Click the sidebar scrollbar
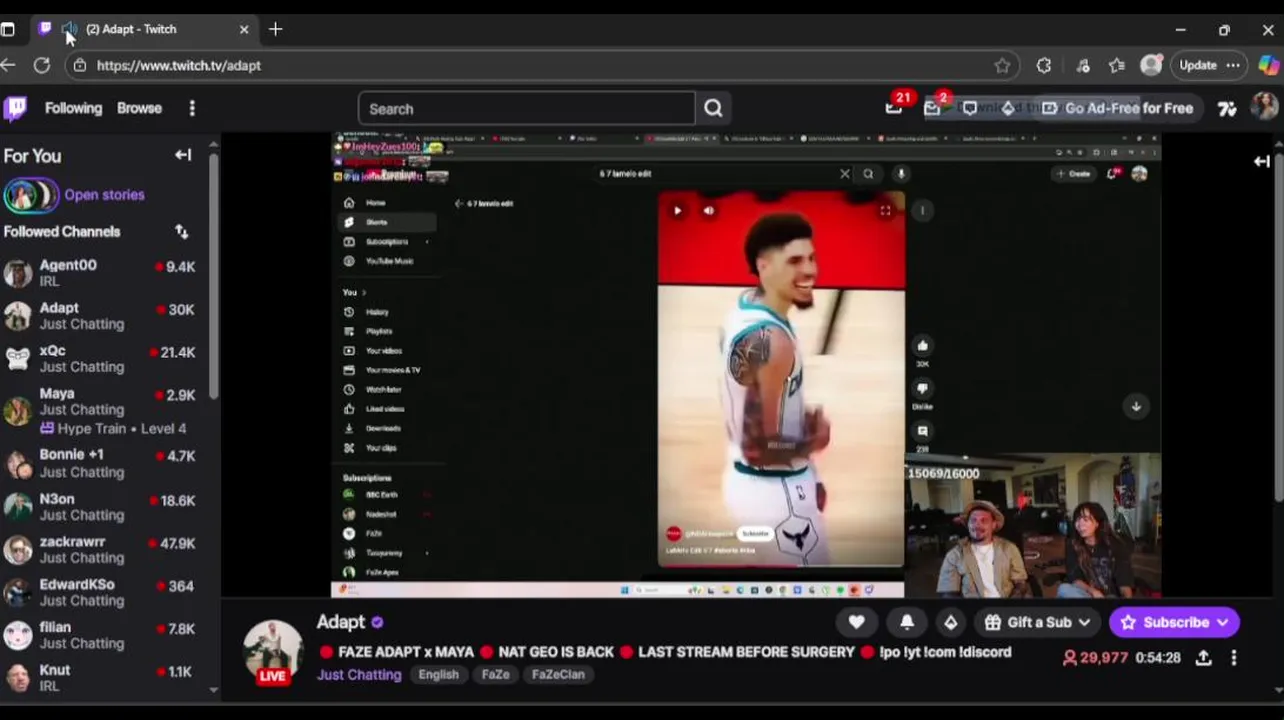This screenshot has width=1284, height=720. (x=213, y=275)
